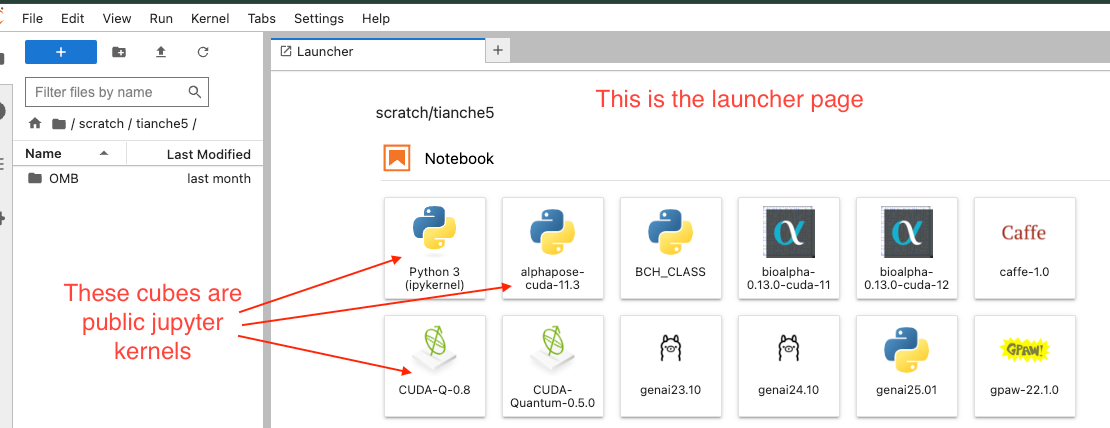Start a CUDA-Q-0.8 notebook
The image size is (1110, 428).
[435, 366]
